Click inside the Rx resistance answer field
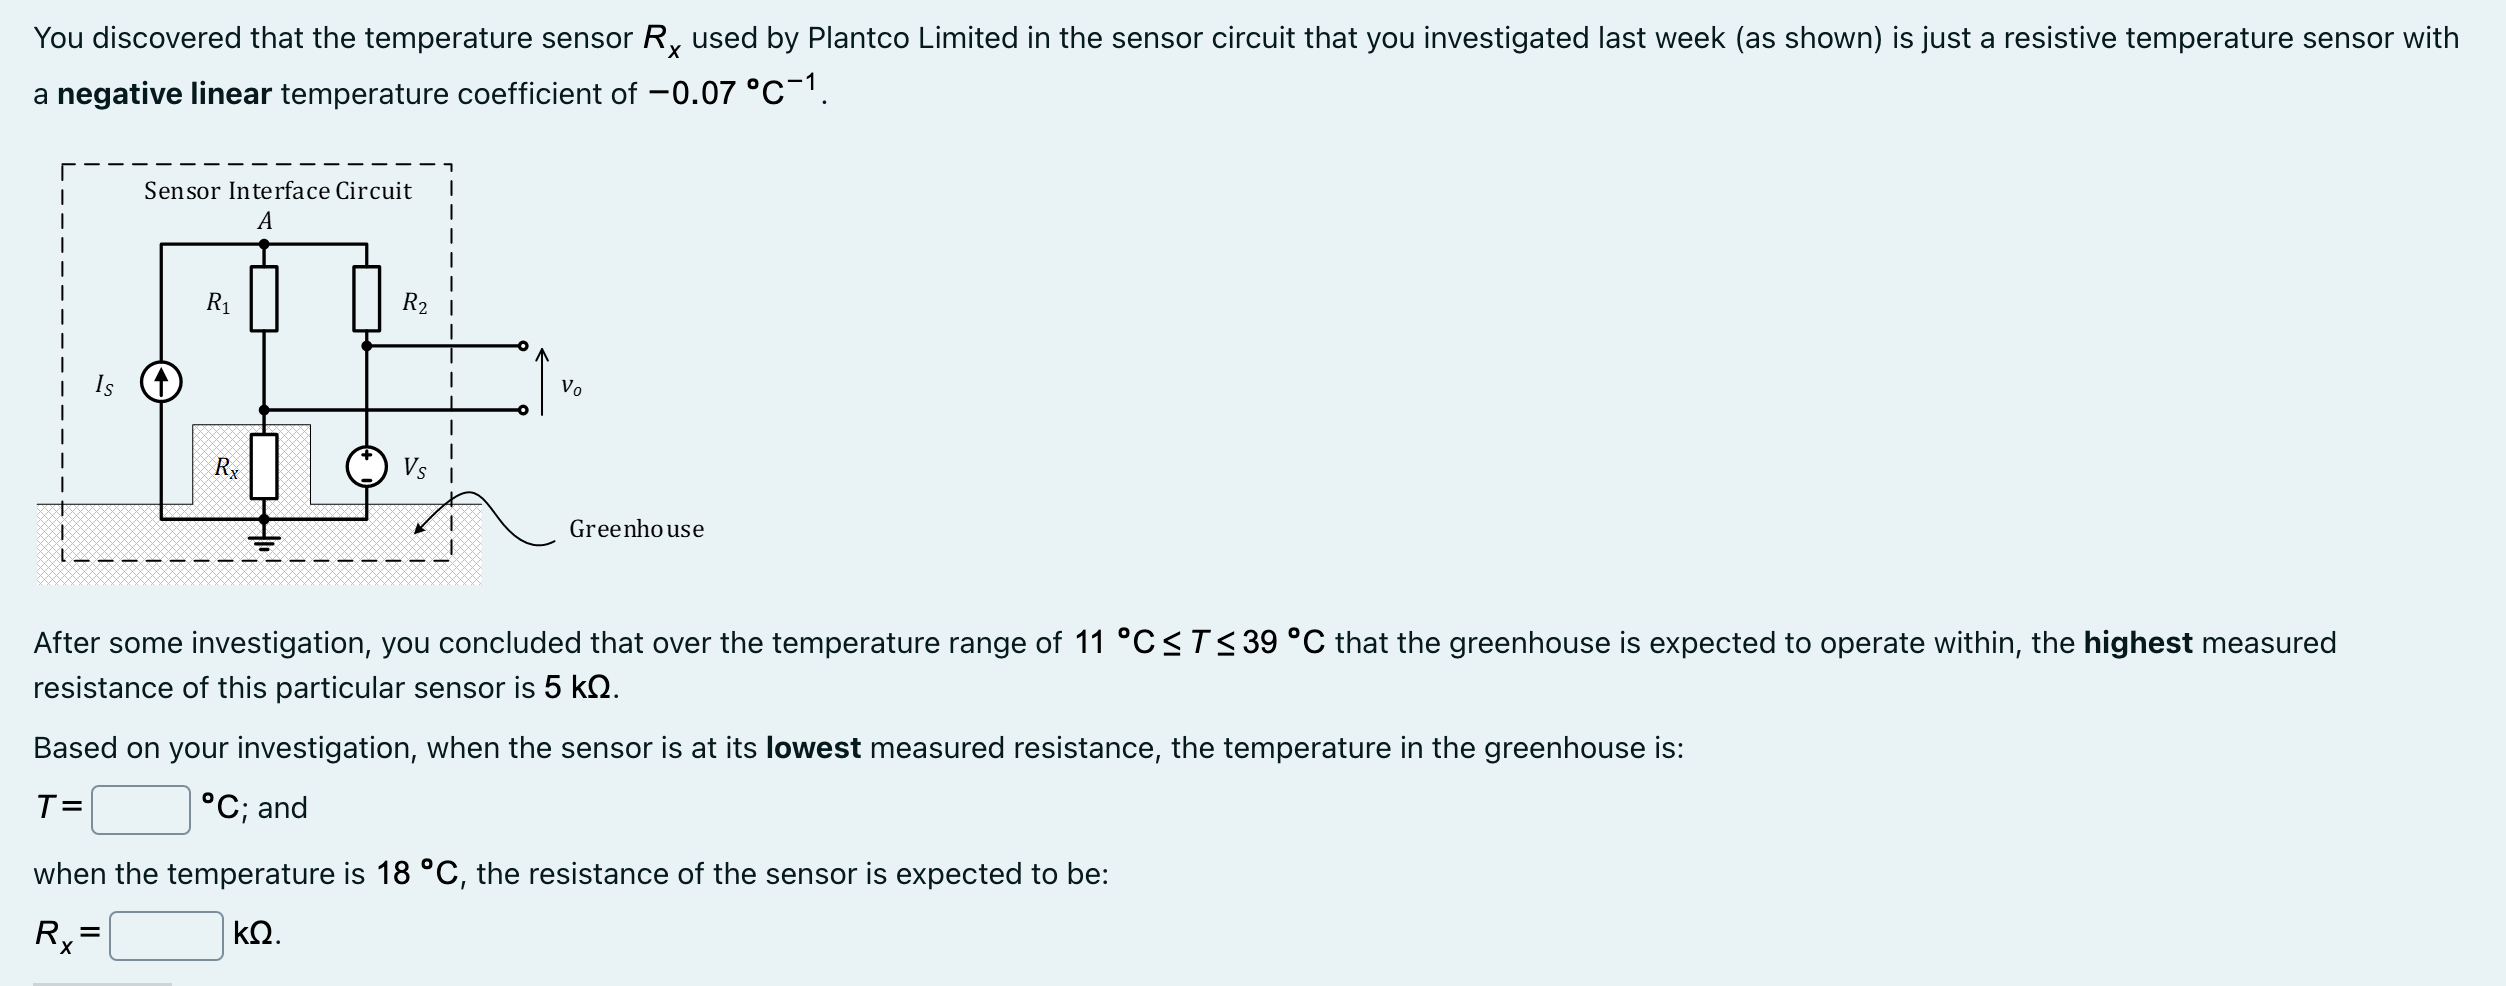 (x=165, y=935)
